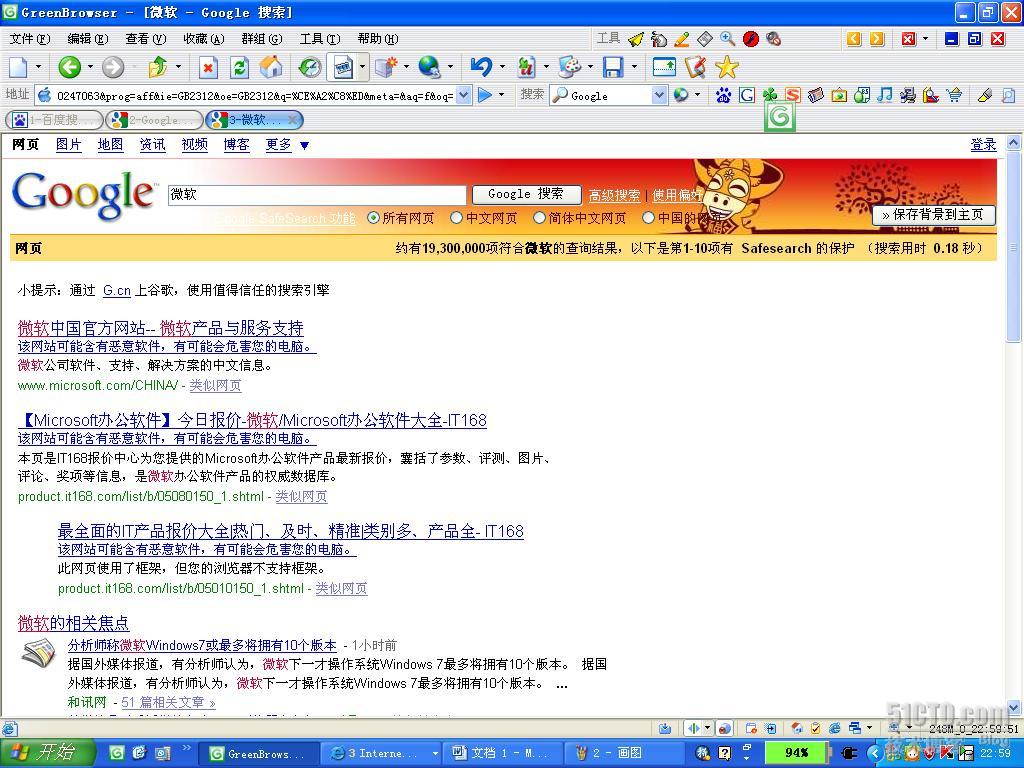Viewport: 1024px width, 768px height.
Task: Select the 中文网页 radio button
Action: (x=456, y=218)
